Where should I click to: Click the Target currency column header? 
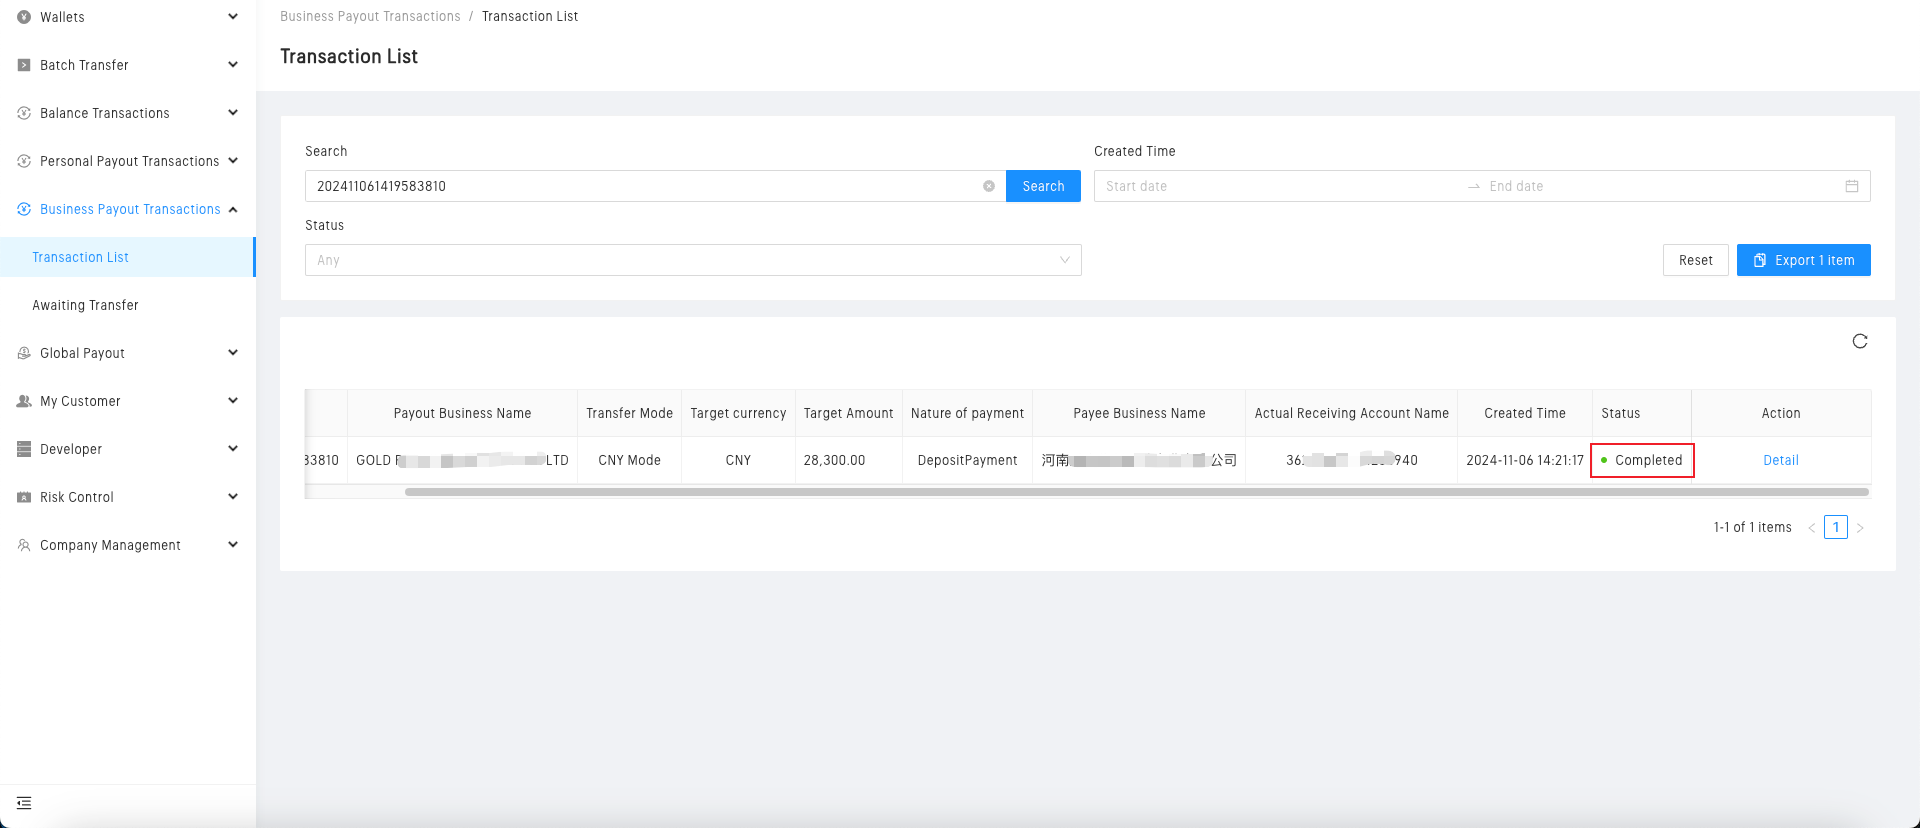tap(738, 413)
